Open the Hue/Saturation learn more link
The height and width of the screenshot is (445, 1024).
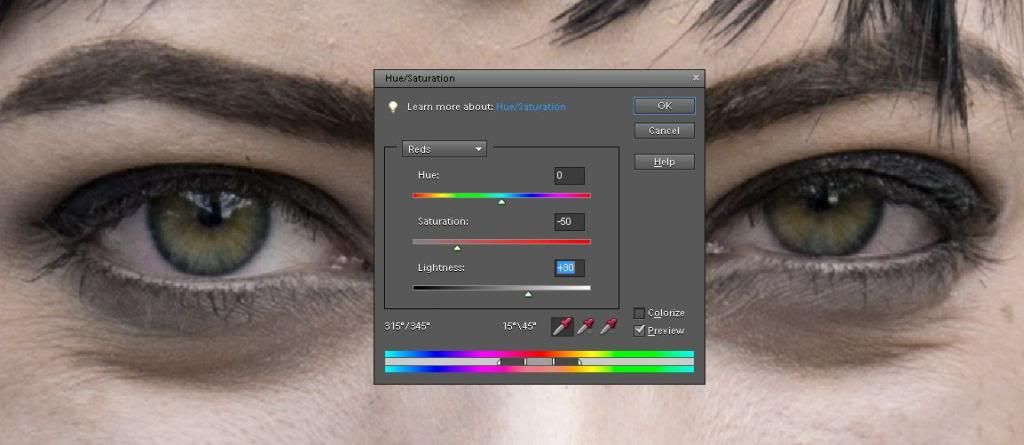[531, 107]
